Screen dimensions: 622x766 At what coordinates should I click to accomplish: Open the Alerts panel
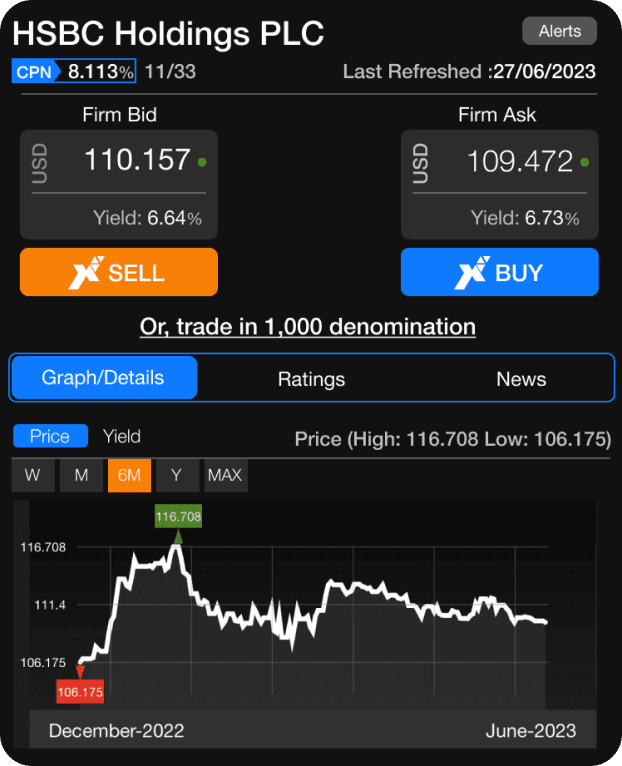[559, 31]
